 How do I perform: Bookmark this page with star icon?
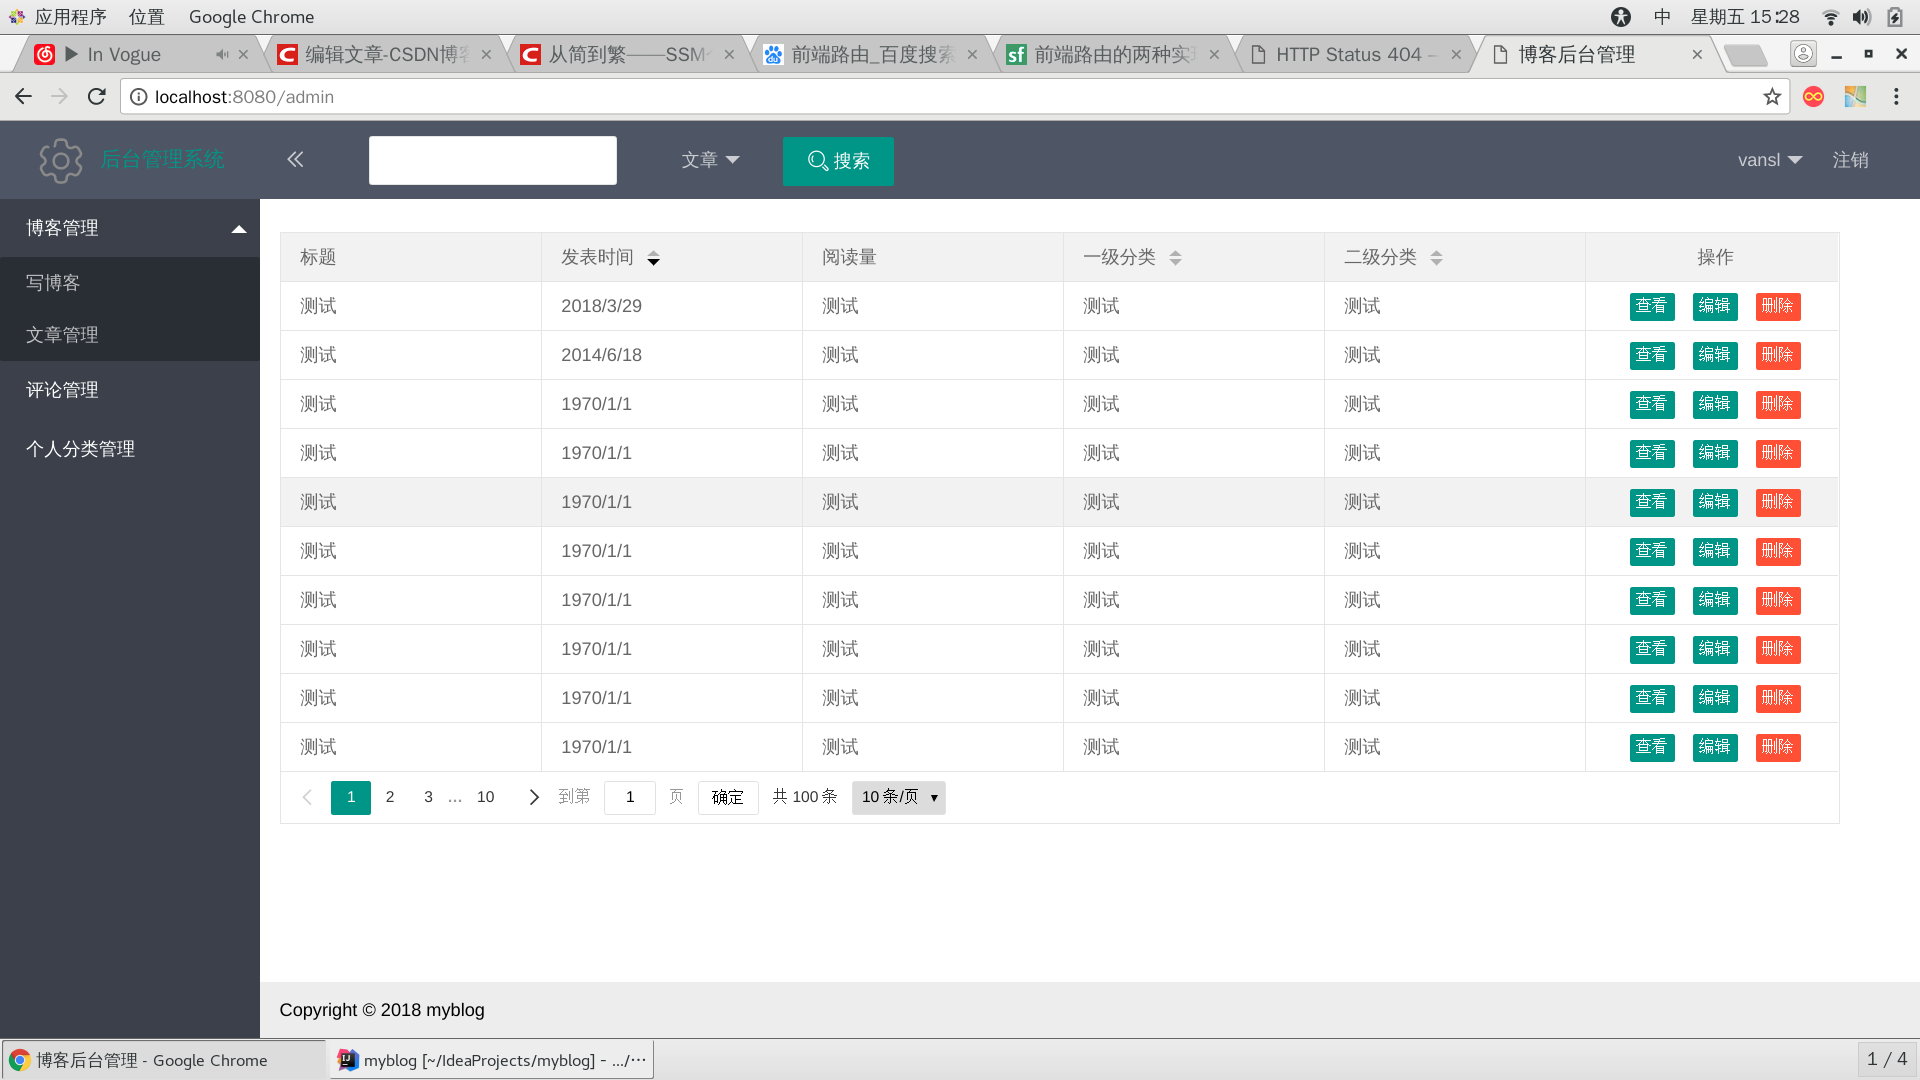[x=1772, y=96]
